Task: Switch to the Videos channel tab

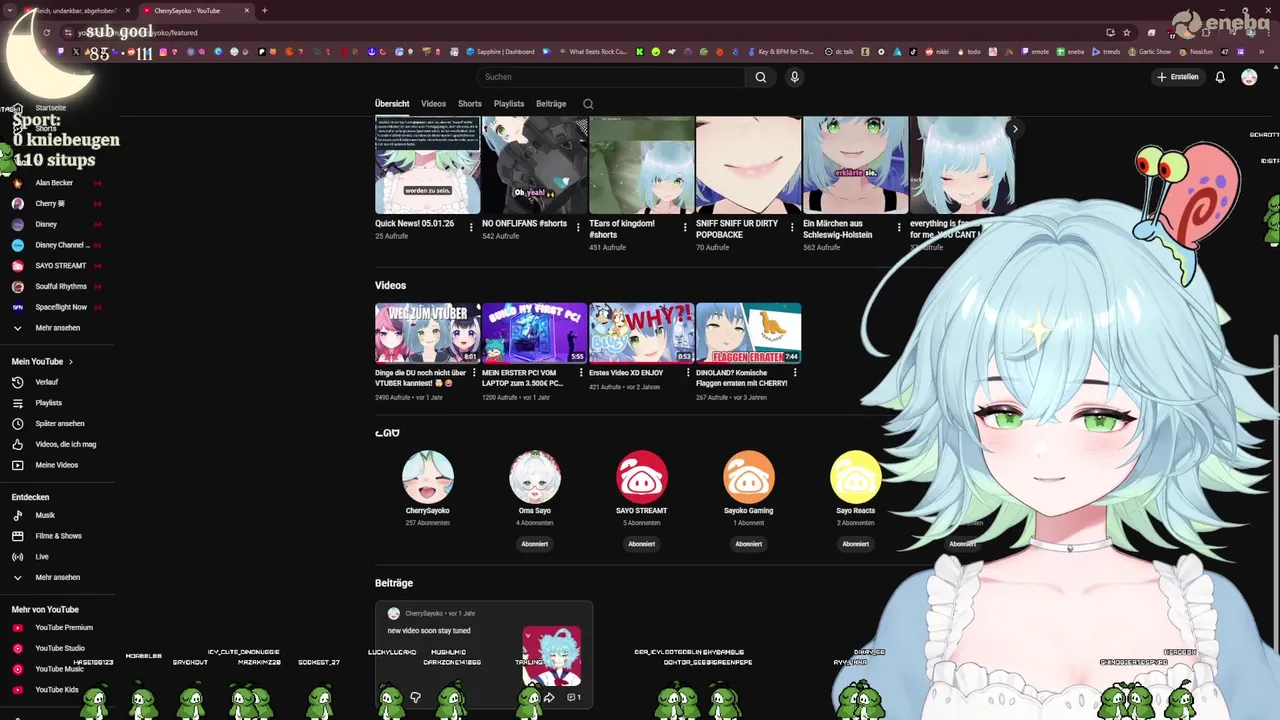Action: point(433,104)
